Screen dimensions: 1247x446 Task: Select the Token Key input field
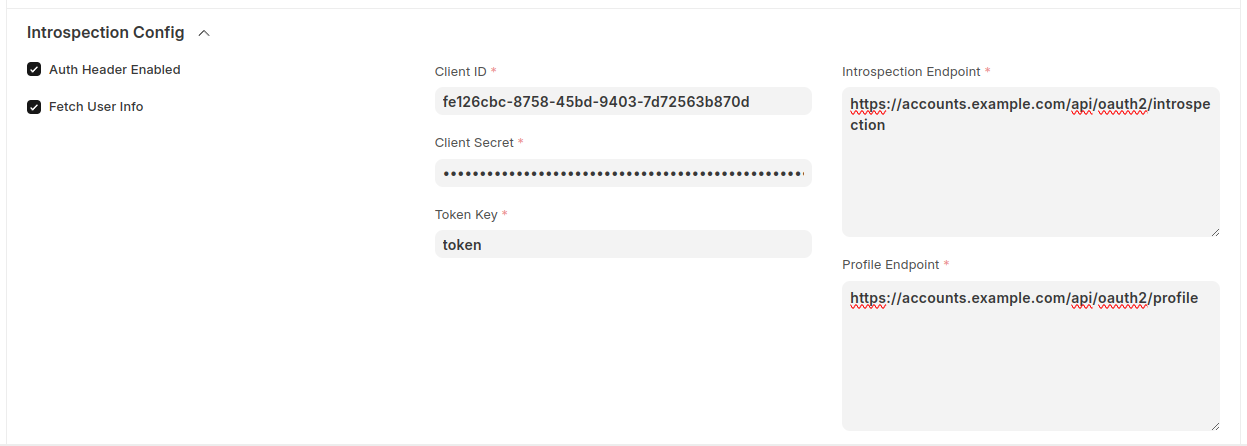pyautogui.click(x=623, y=245)
